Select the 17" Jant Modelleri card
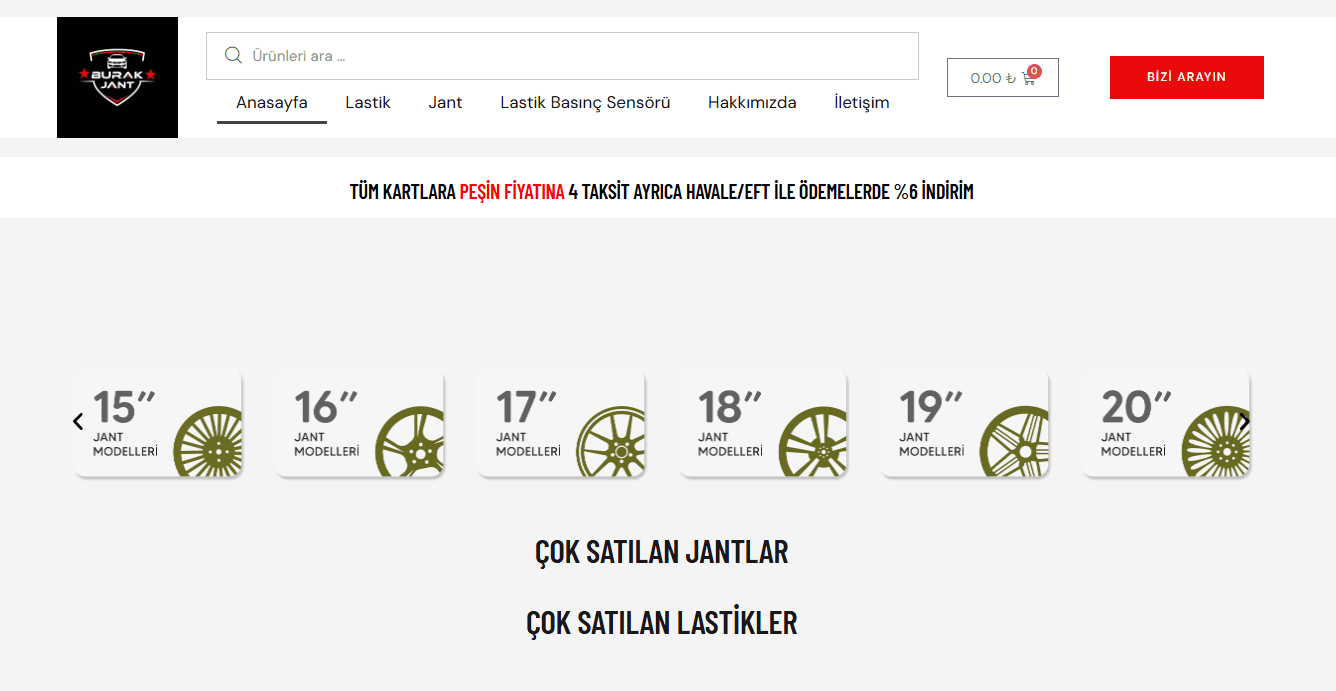The image size is (1336, 691). point(560,423)
